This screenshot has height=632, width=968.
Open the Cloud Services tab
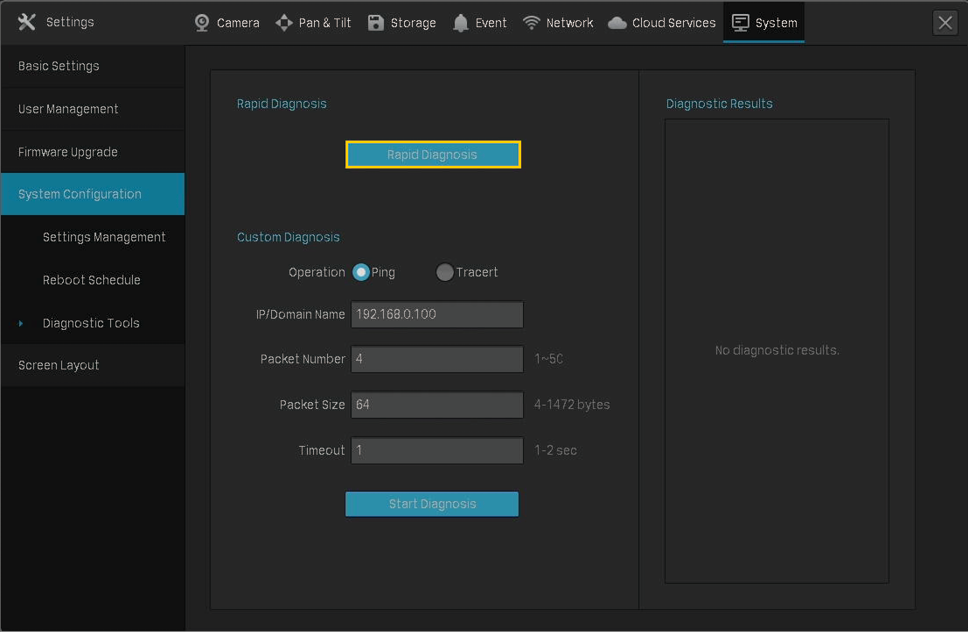click(662, 23)
